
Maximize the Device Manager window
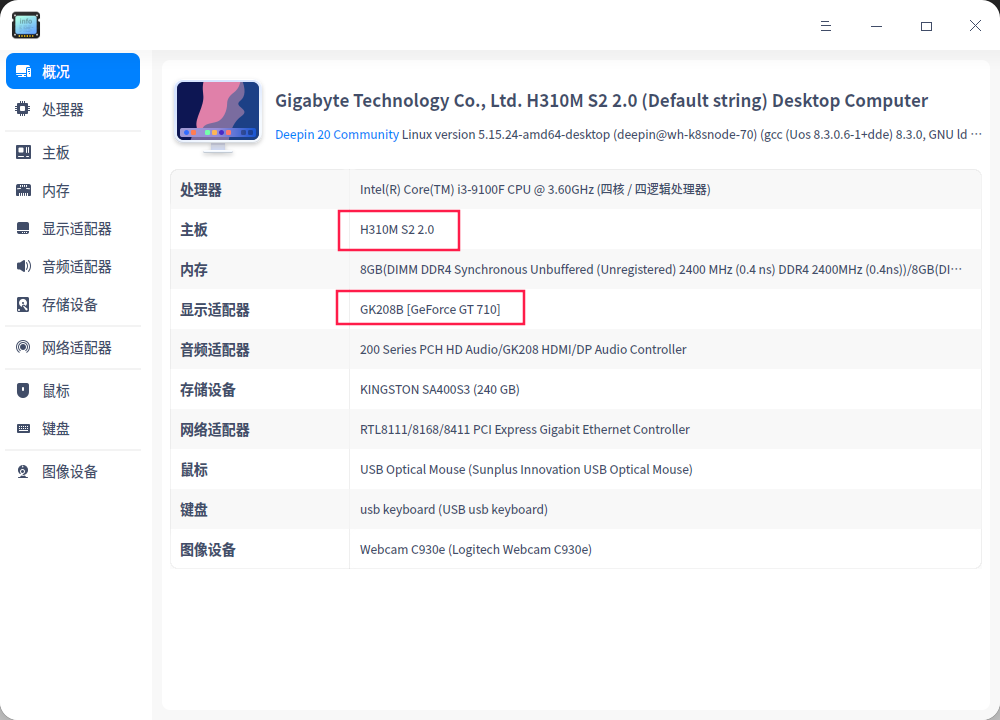click(x=926, y=26)
